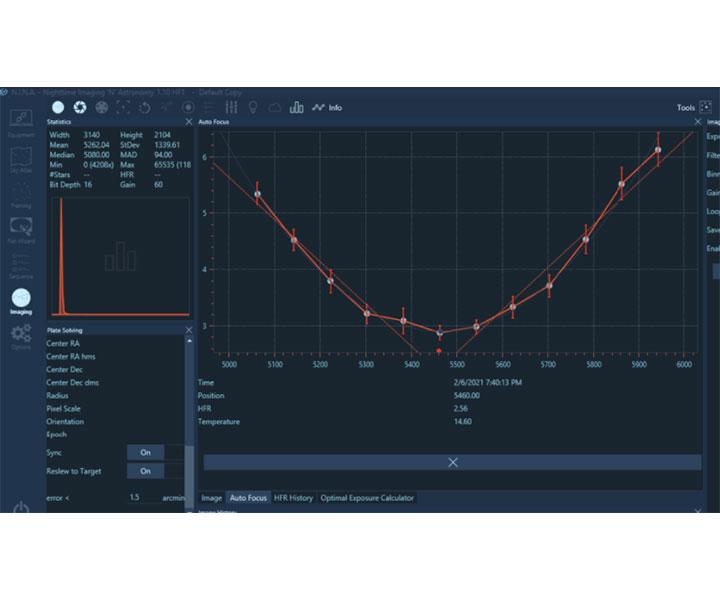Open the Optimal Exposure Calculator tab

tap(366, 498)
